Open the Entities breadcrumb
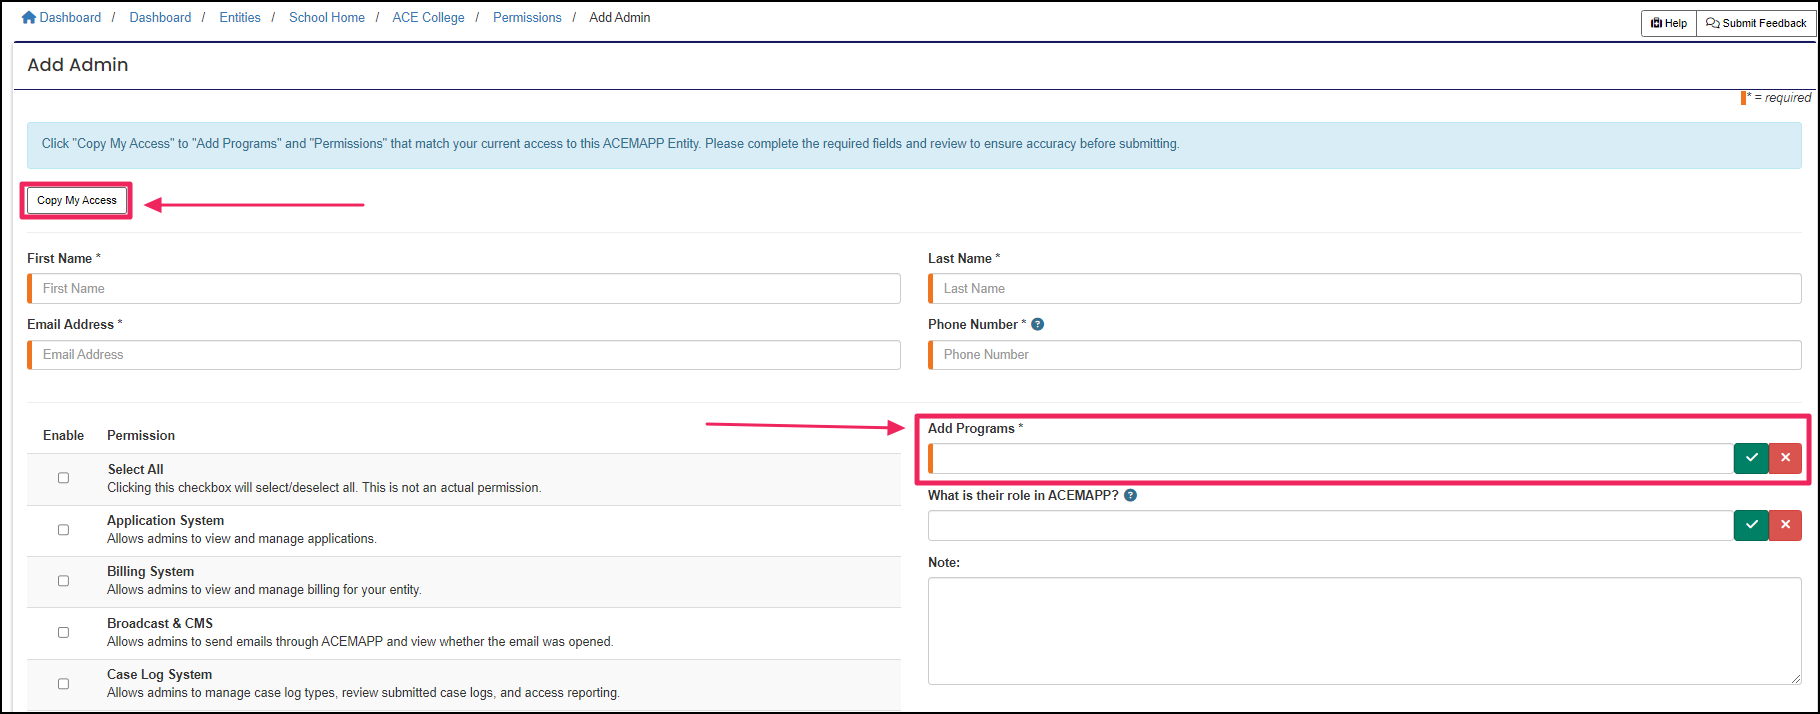Image resolution: width=1820 pixels, height=714 pixels. point(240,17)
